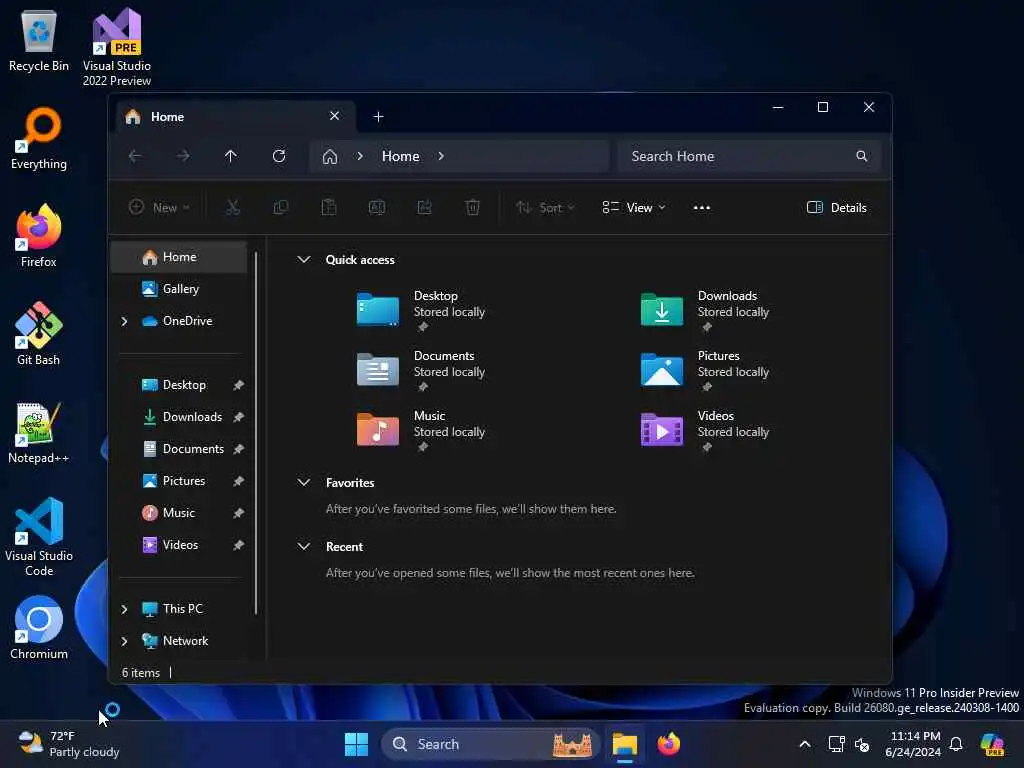The width and height of the screenshot is (1024, 768).
Task: Select the Git Bash desktop shortcut
Action: coord(39,334)
